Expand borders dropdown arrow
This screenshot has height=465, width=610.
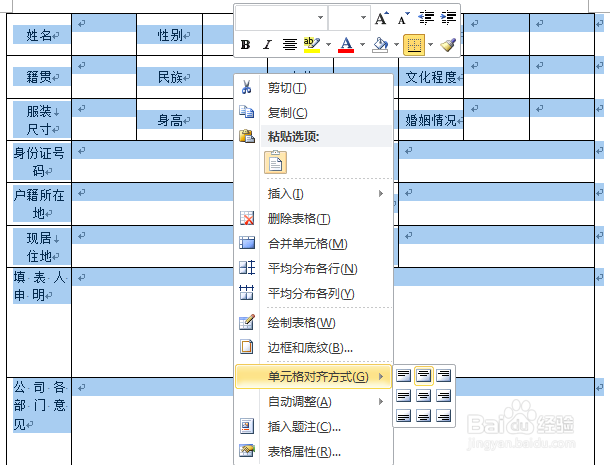coord(430,45)
